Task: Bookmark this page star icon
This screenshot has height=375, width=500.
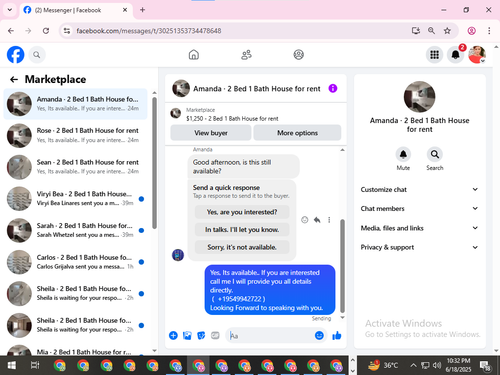Action: pyautogui.click(x=447, y=31)
